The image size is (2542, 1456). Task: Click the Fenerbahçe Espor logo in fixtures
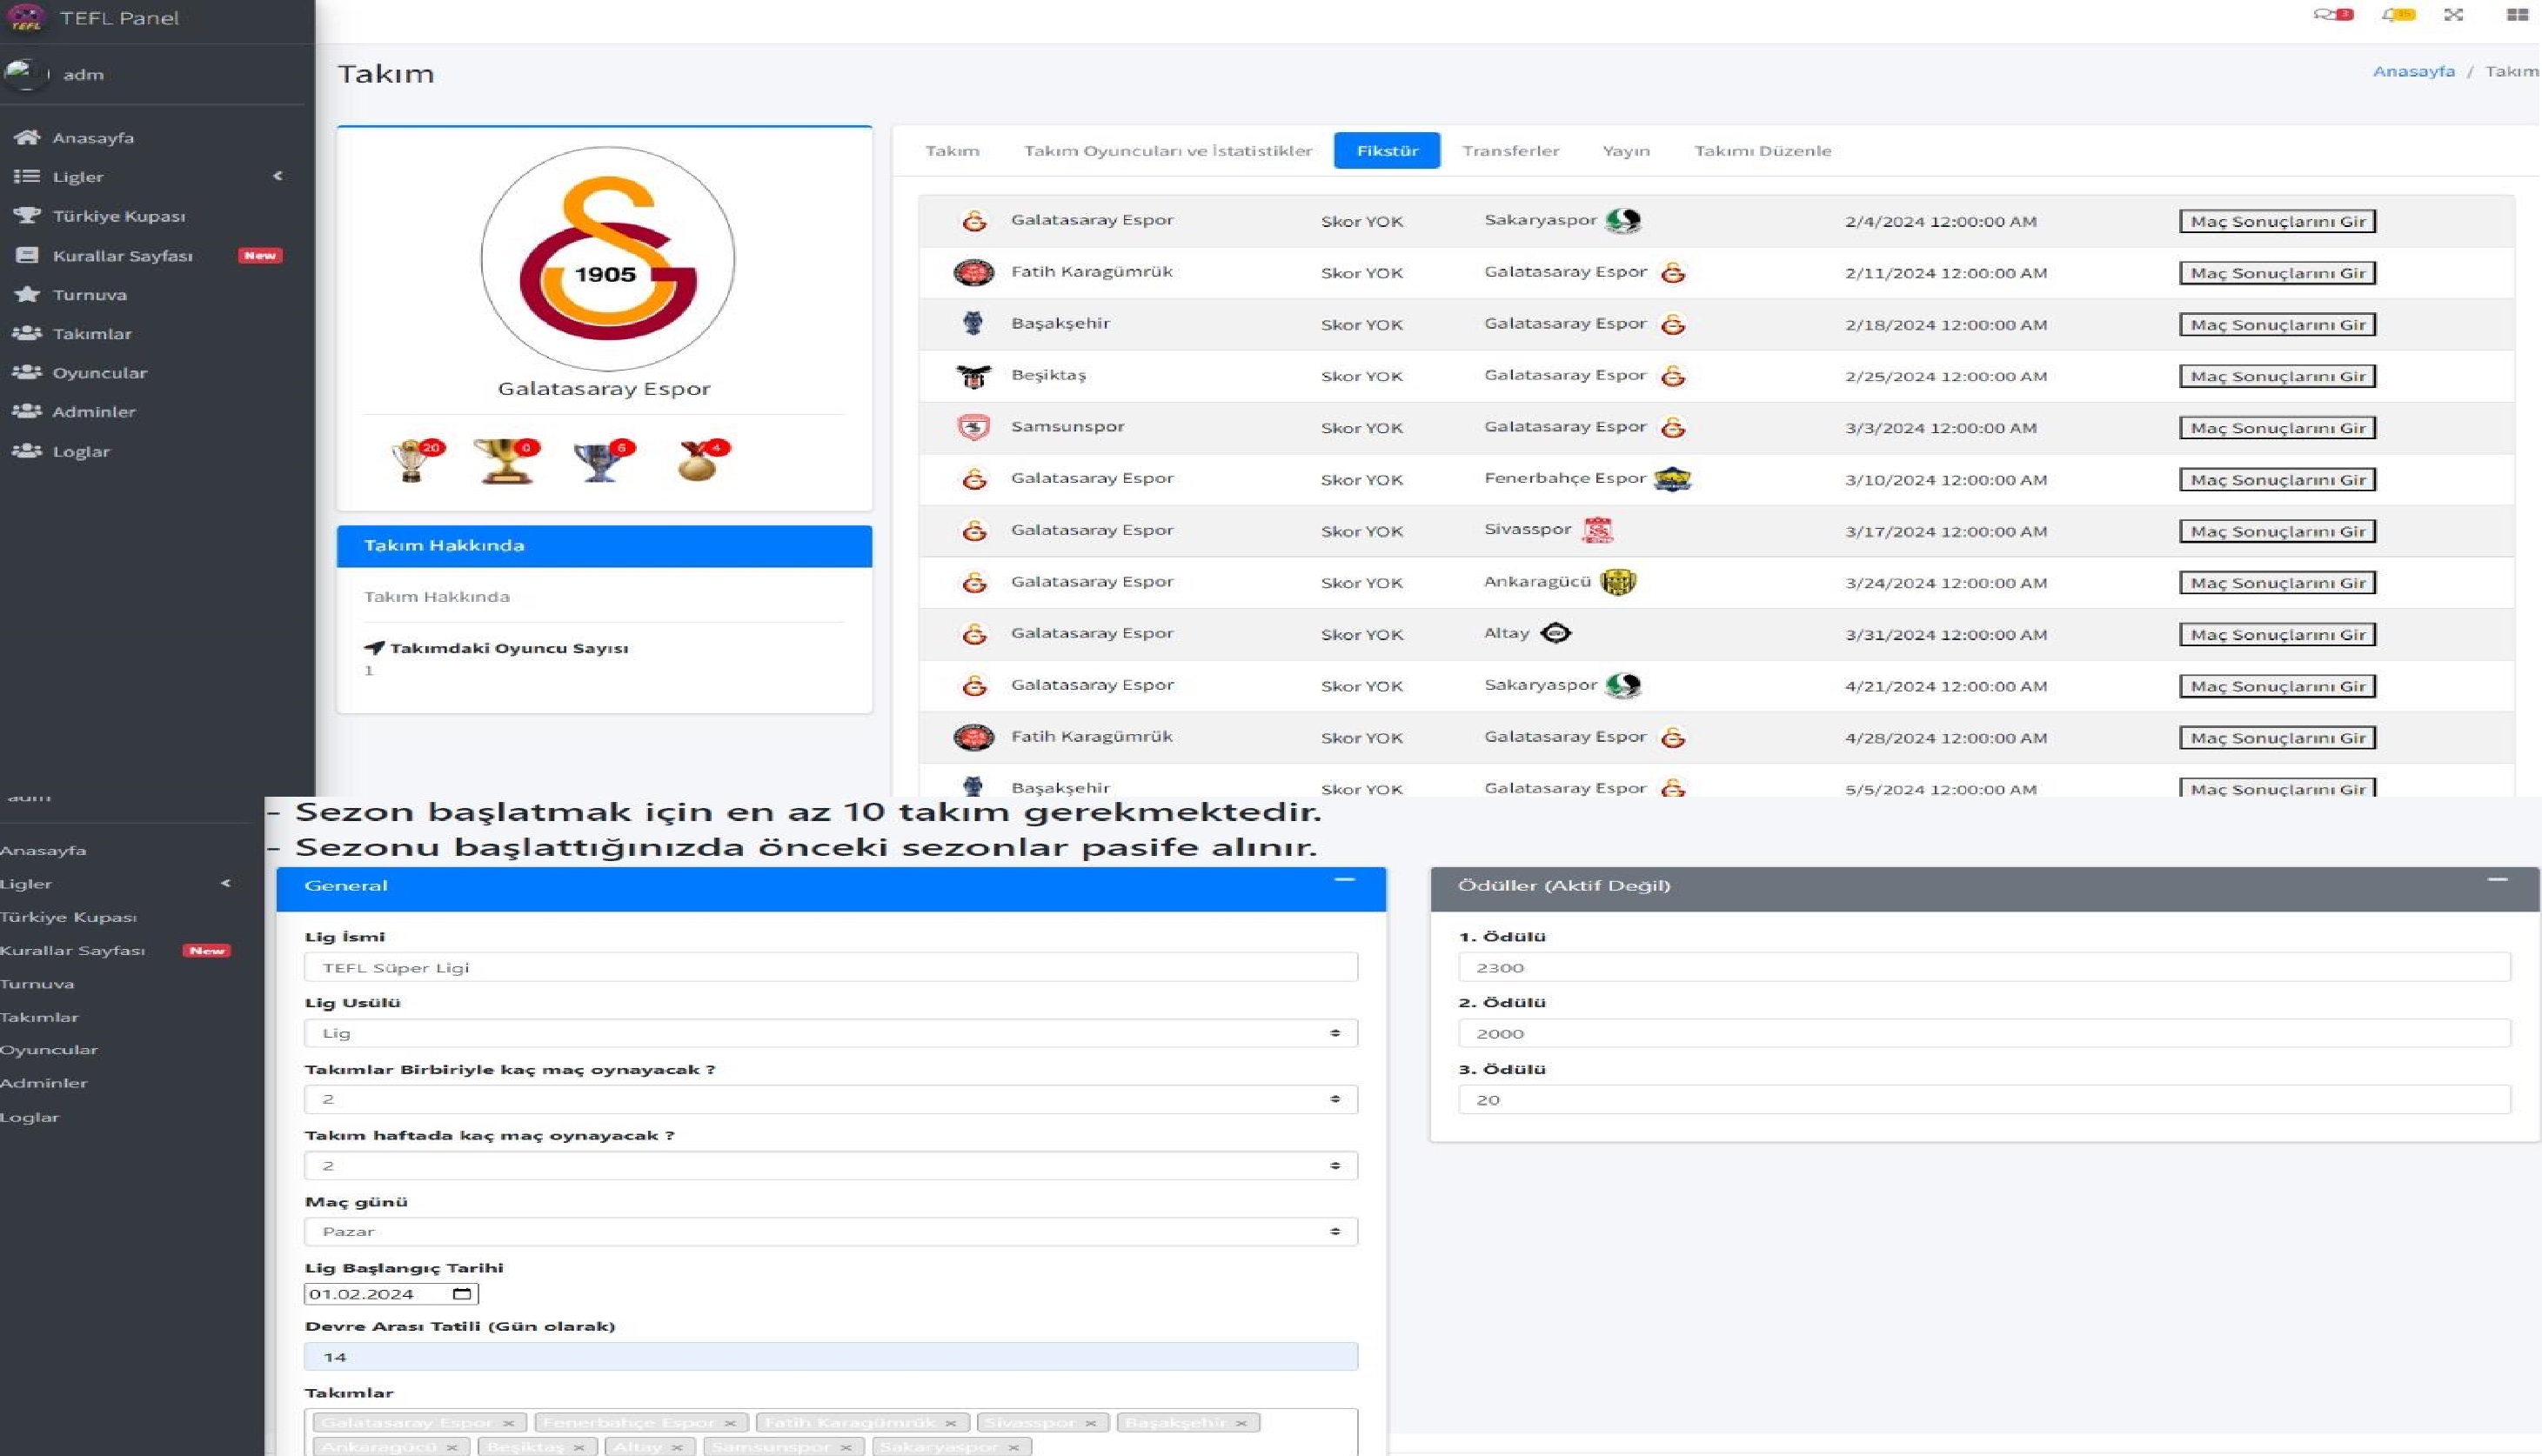[x=1672, y=479]
